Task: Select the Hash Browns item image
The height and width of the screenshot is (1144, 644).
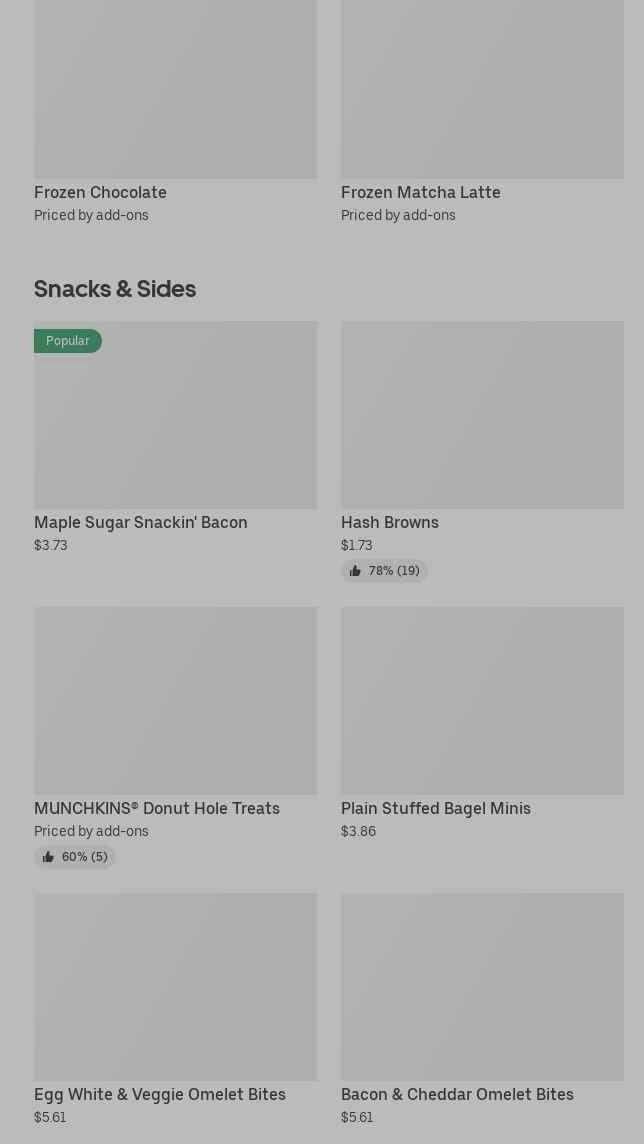Action: click(x=482, y=415)
